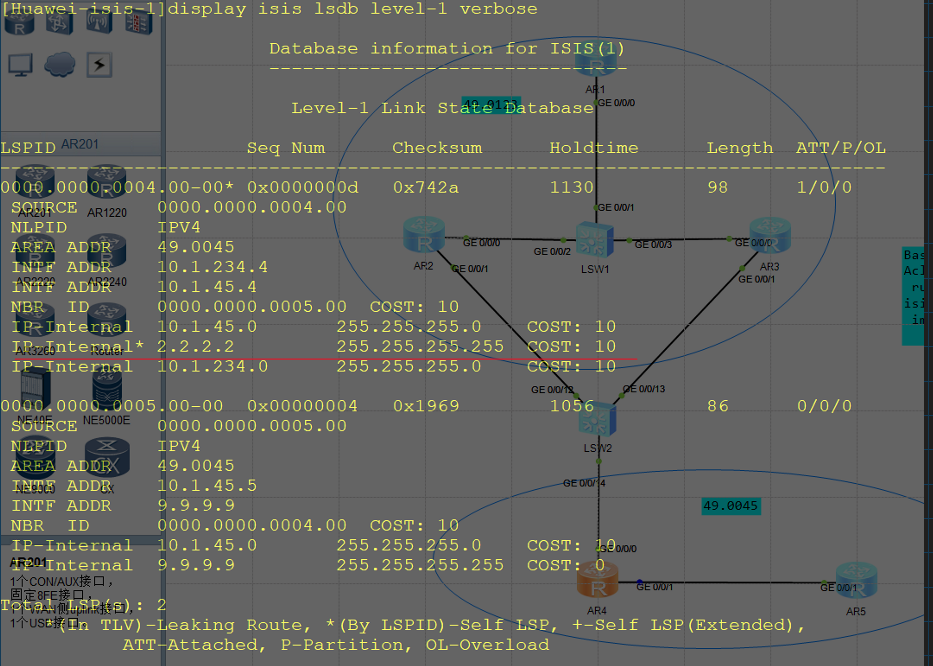Click holdtime value 1130
This screenshot has width=933, height=666.
pos(572,188)
